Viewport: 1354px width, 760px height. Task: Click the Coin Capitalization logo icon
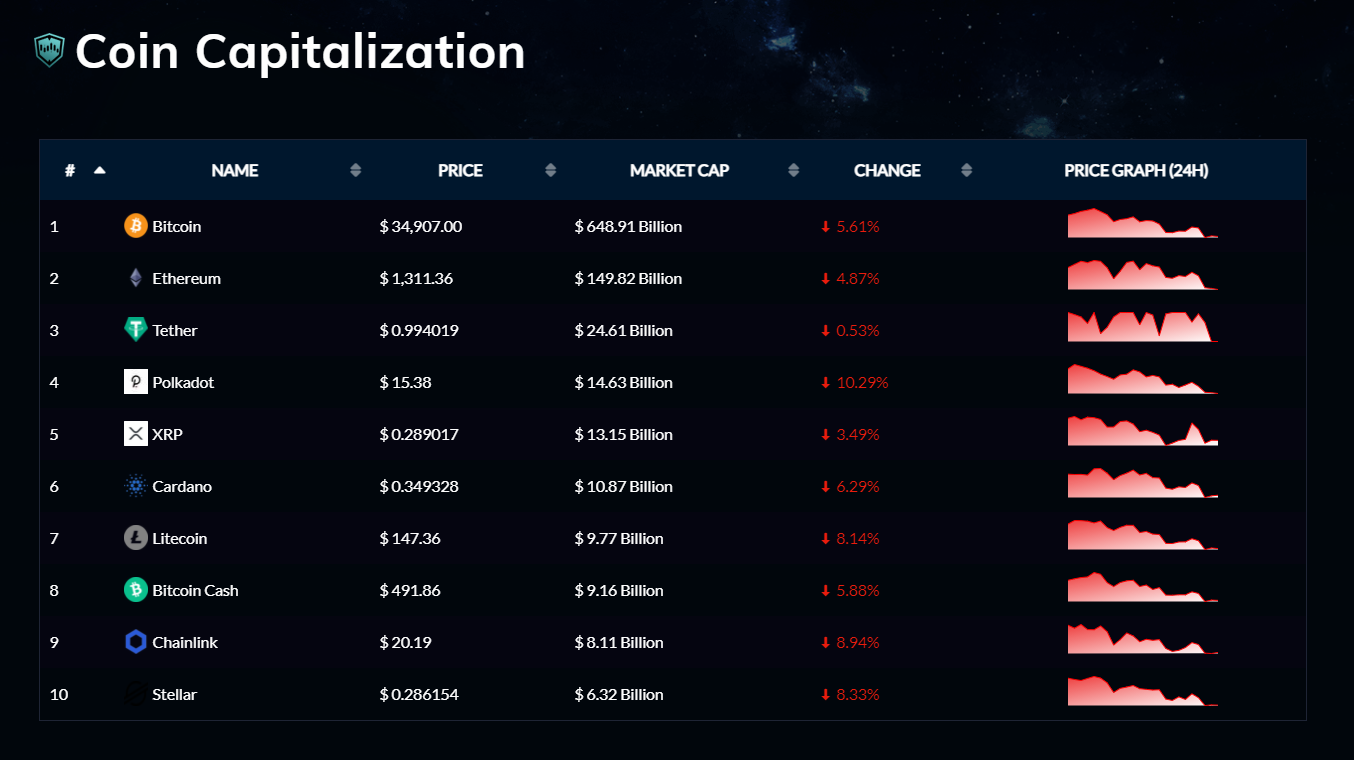coord(49,50)
